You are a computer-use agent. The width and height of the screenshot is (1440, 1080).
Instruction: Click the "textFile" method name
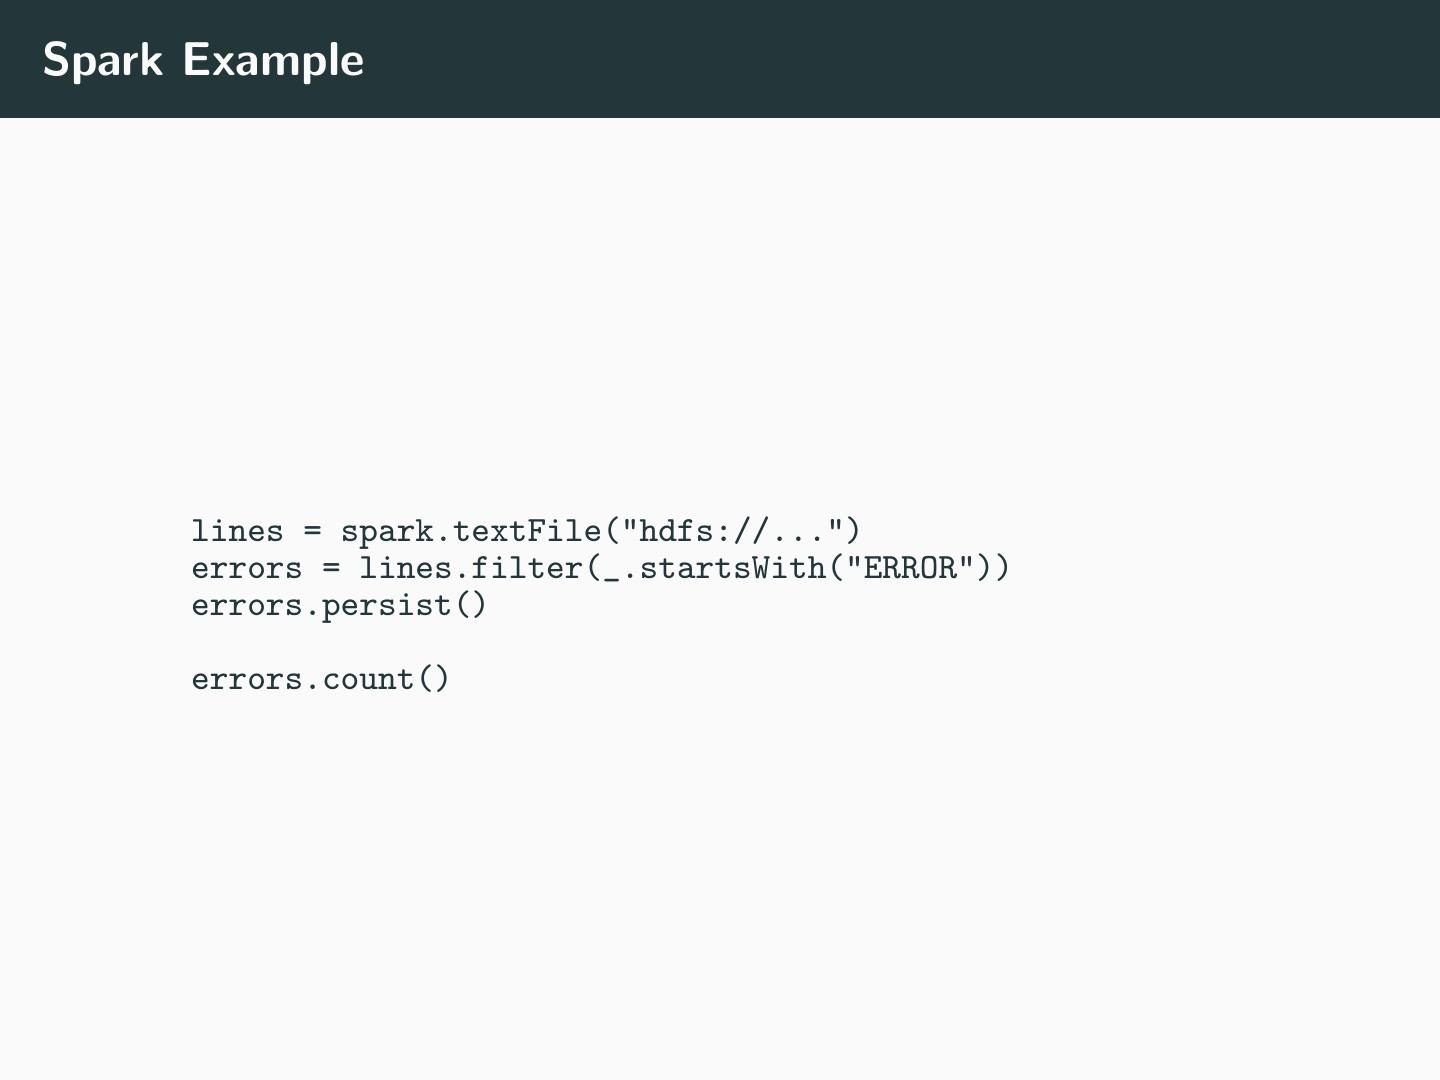[527, 531]
